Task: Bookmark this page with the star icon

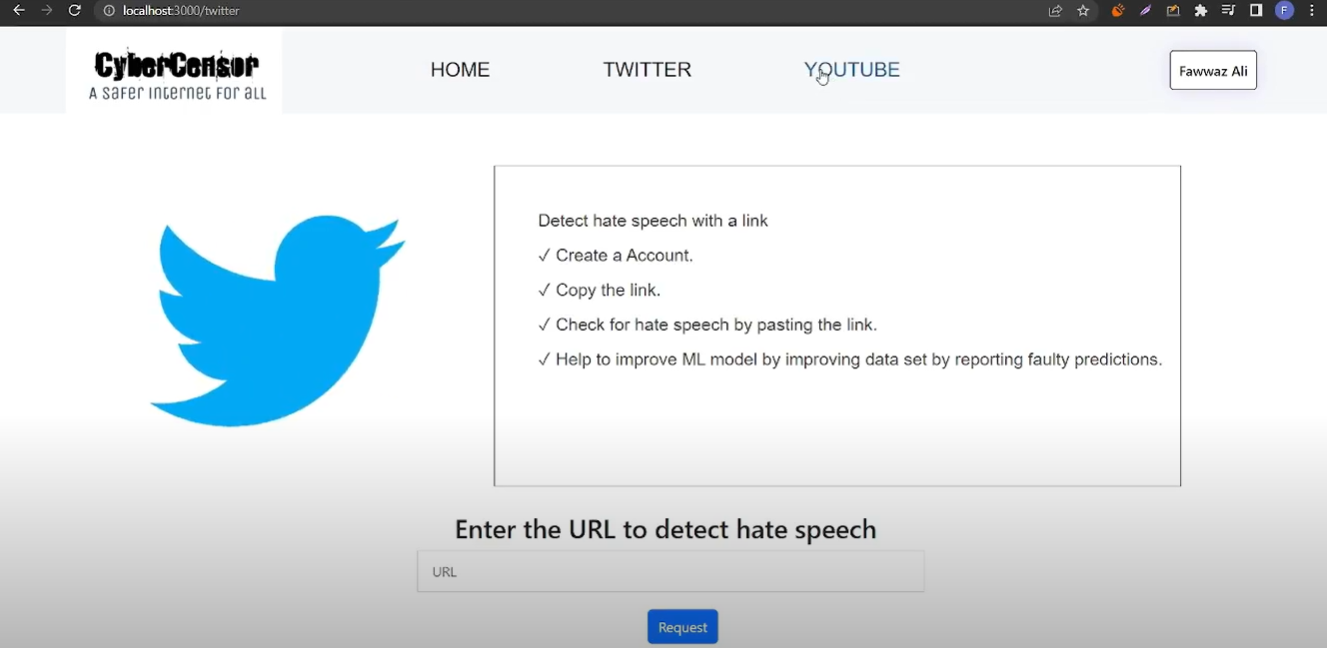Action: point(1083,11)
